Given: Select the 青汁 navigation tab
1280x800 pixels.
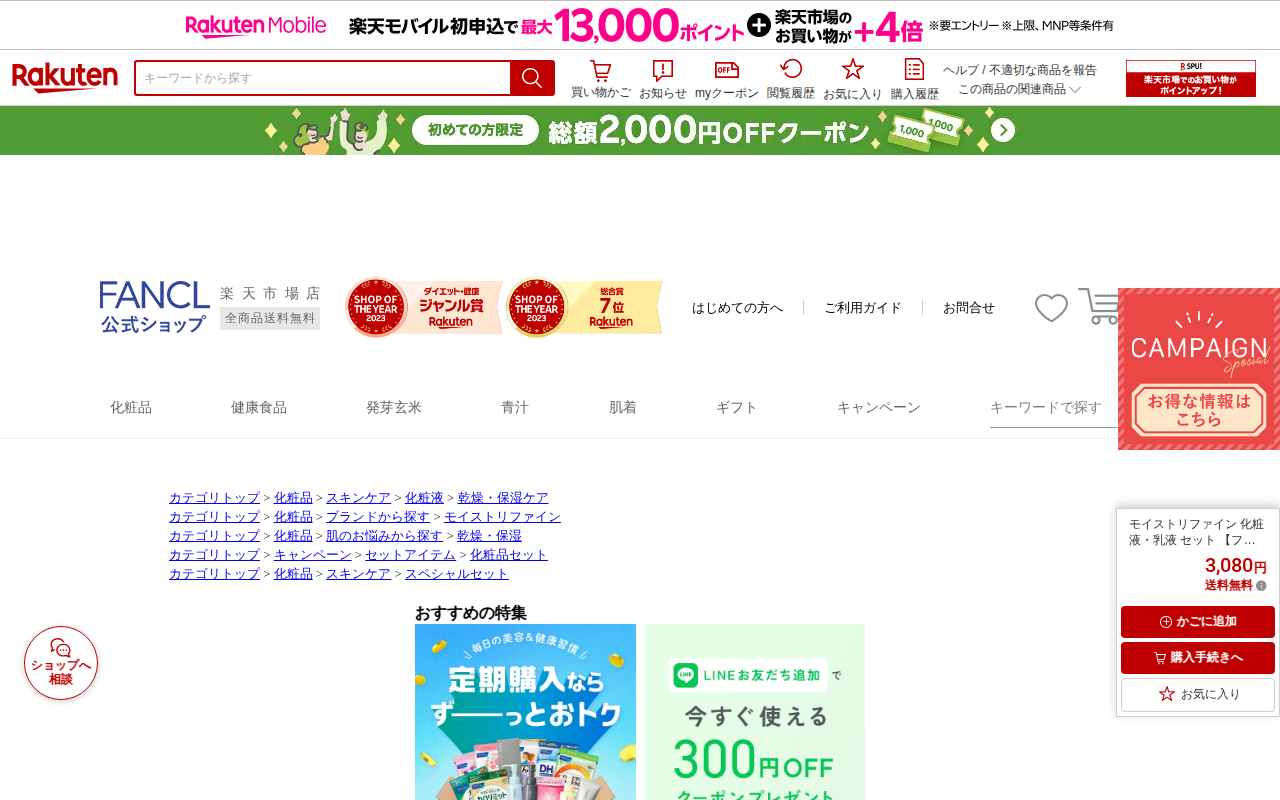Looking at the screenshot, I should (515, 407).
